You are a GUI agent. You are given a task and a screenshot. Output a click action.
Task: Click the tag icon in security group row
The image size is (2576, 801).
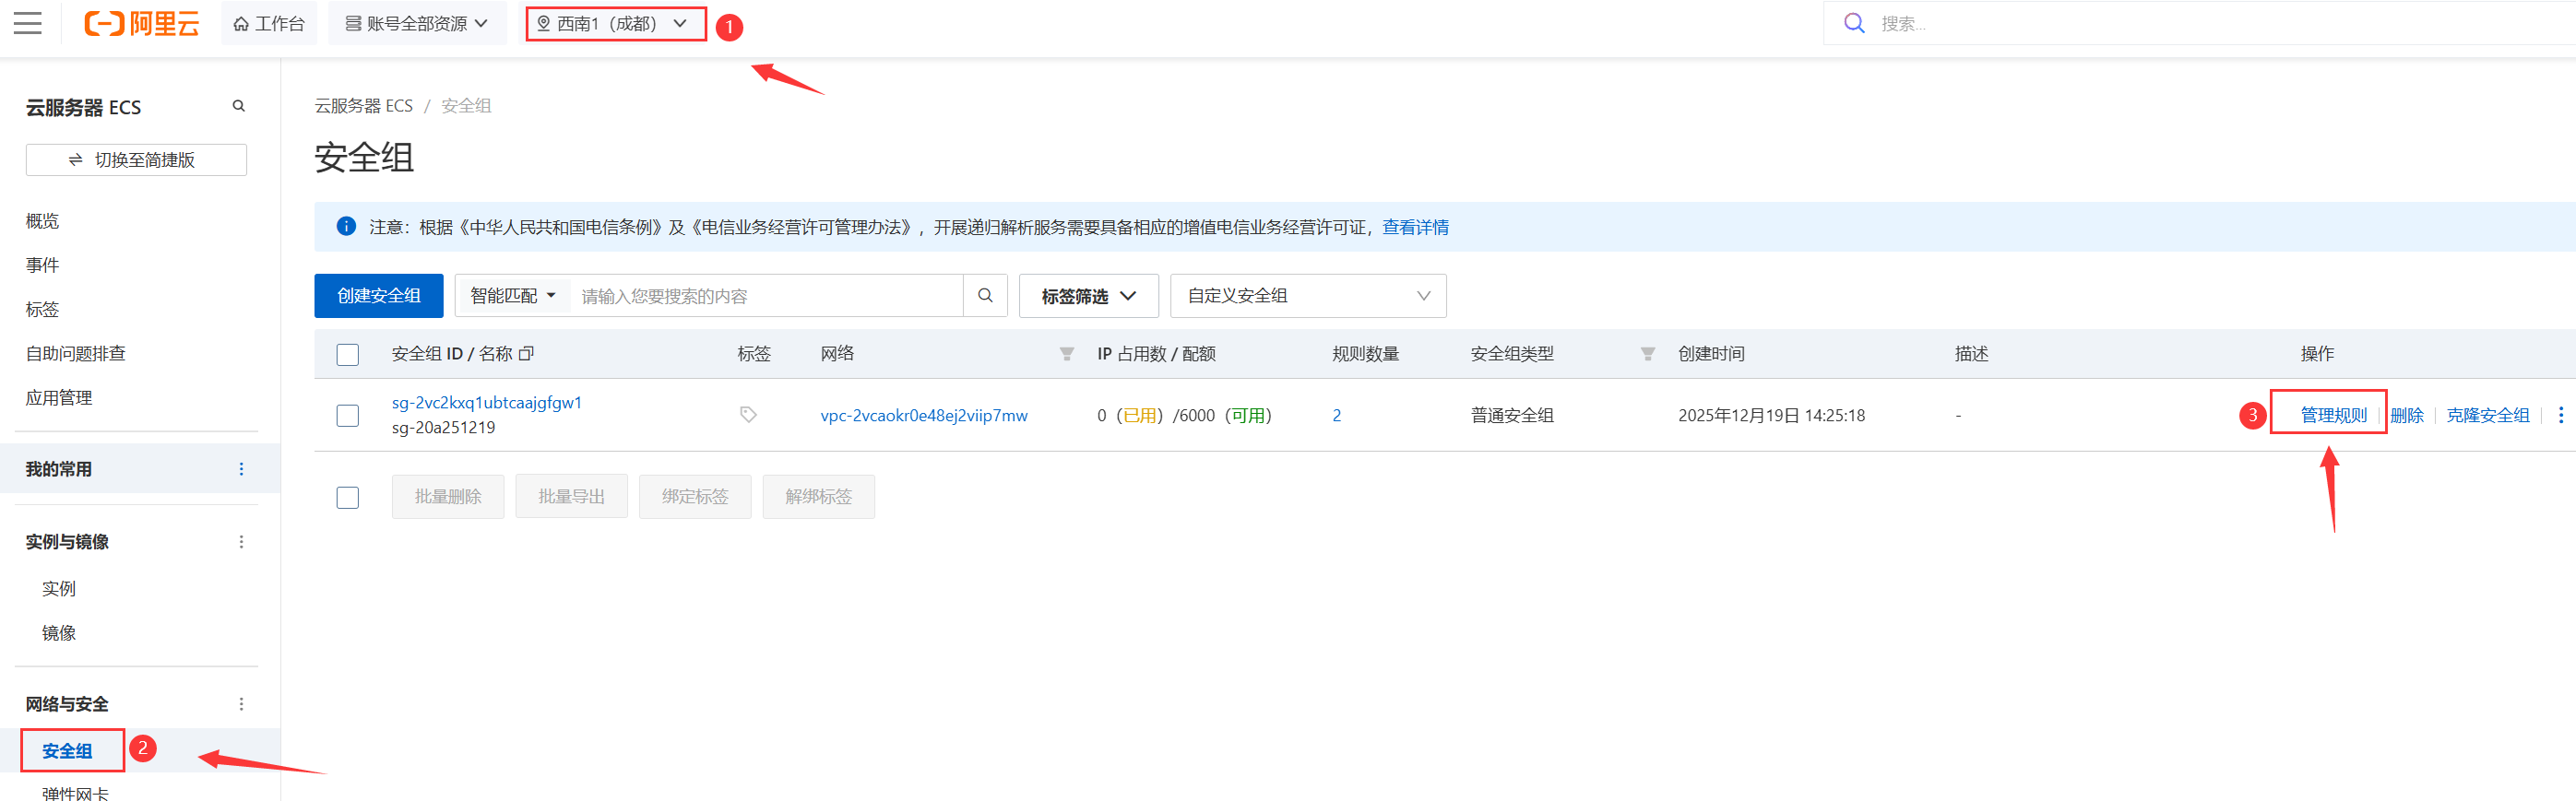click(748, 415)
